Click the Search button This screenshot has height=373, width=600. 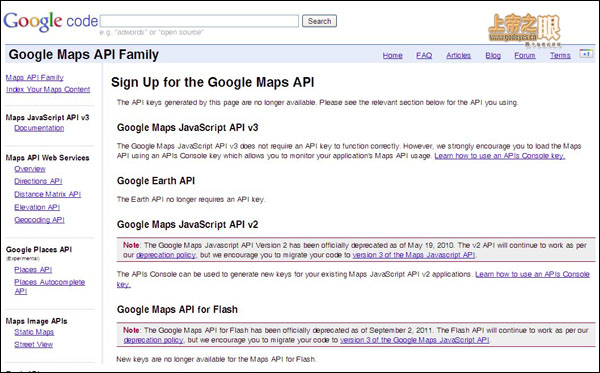pyautogui.click(x=319, y=21)
